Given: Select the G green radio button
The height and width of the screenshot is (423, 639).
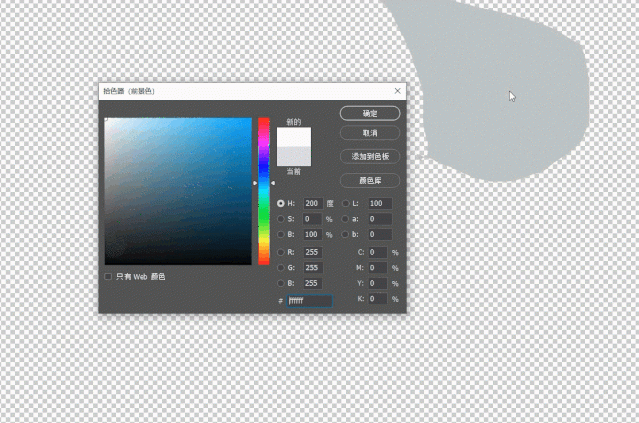Looking at the screenshot, I should point(280,268).
